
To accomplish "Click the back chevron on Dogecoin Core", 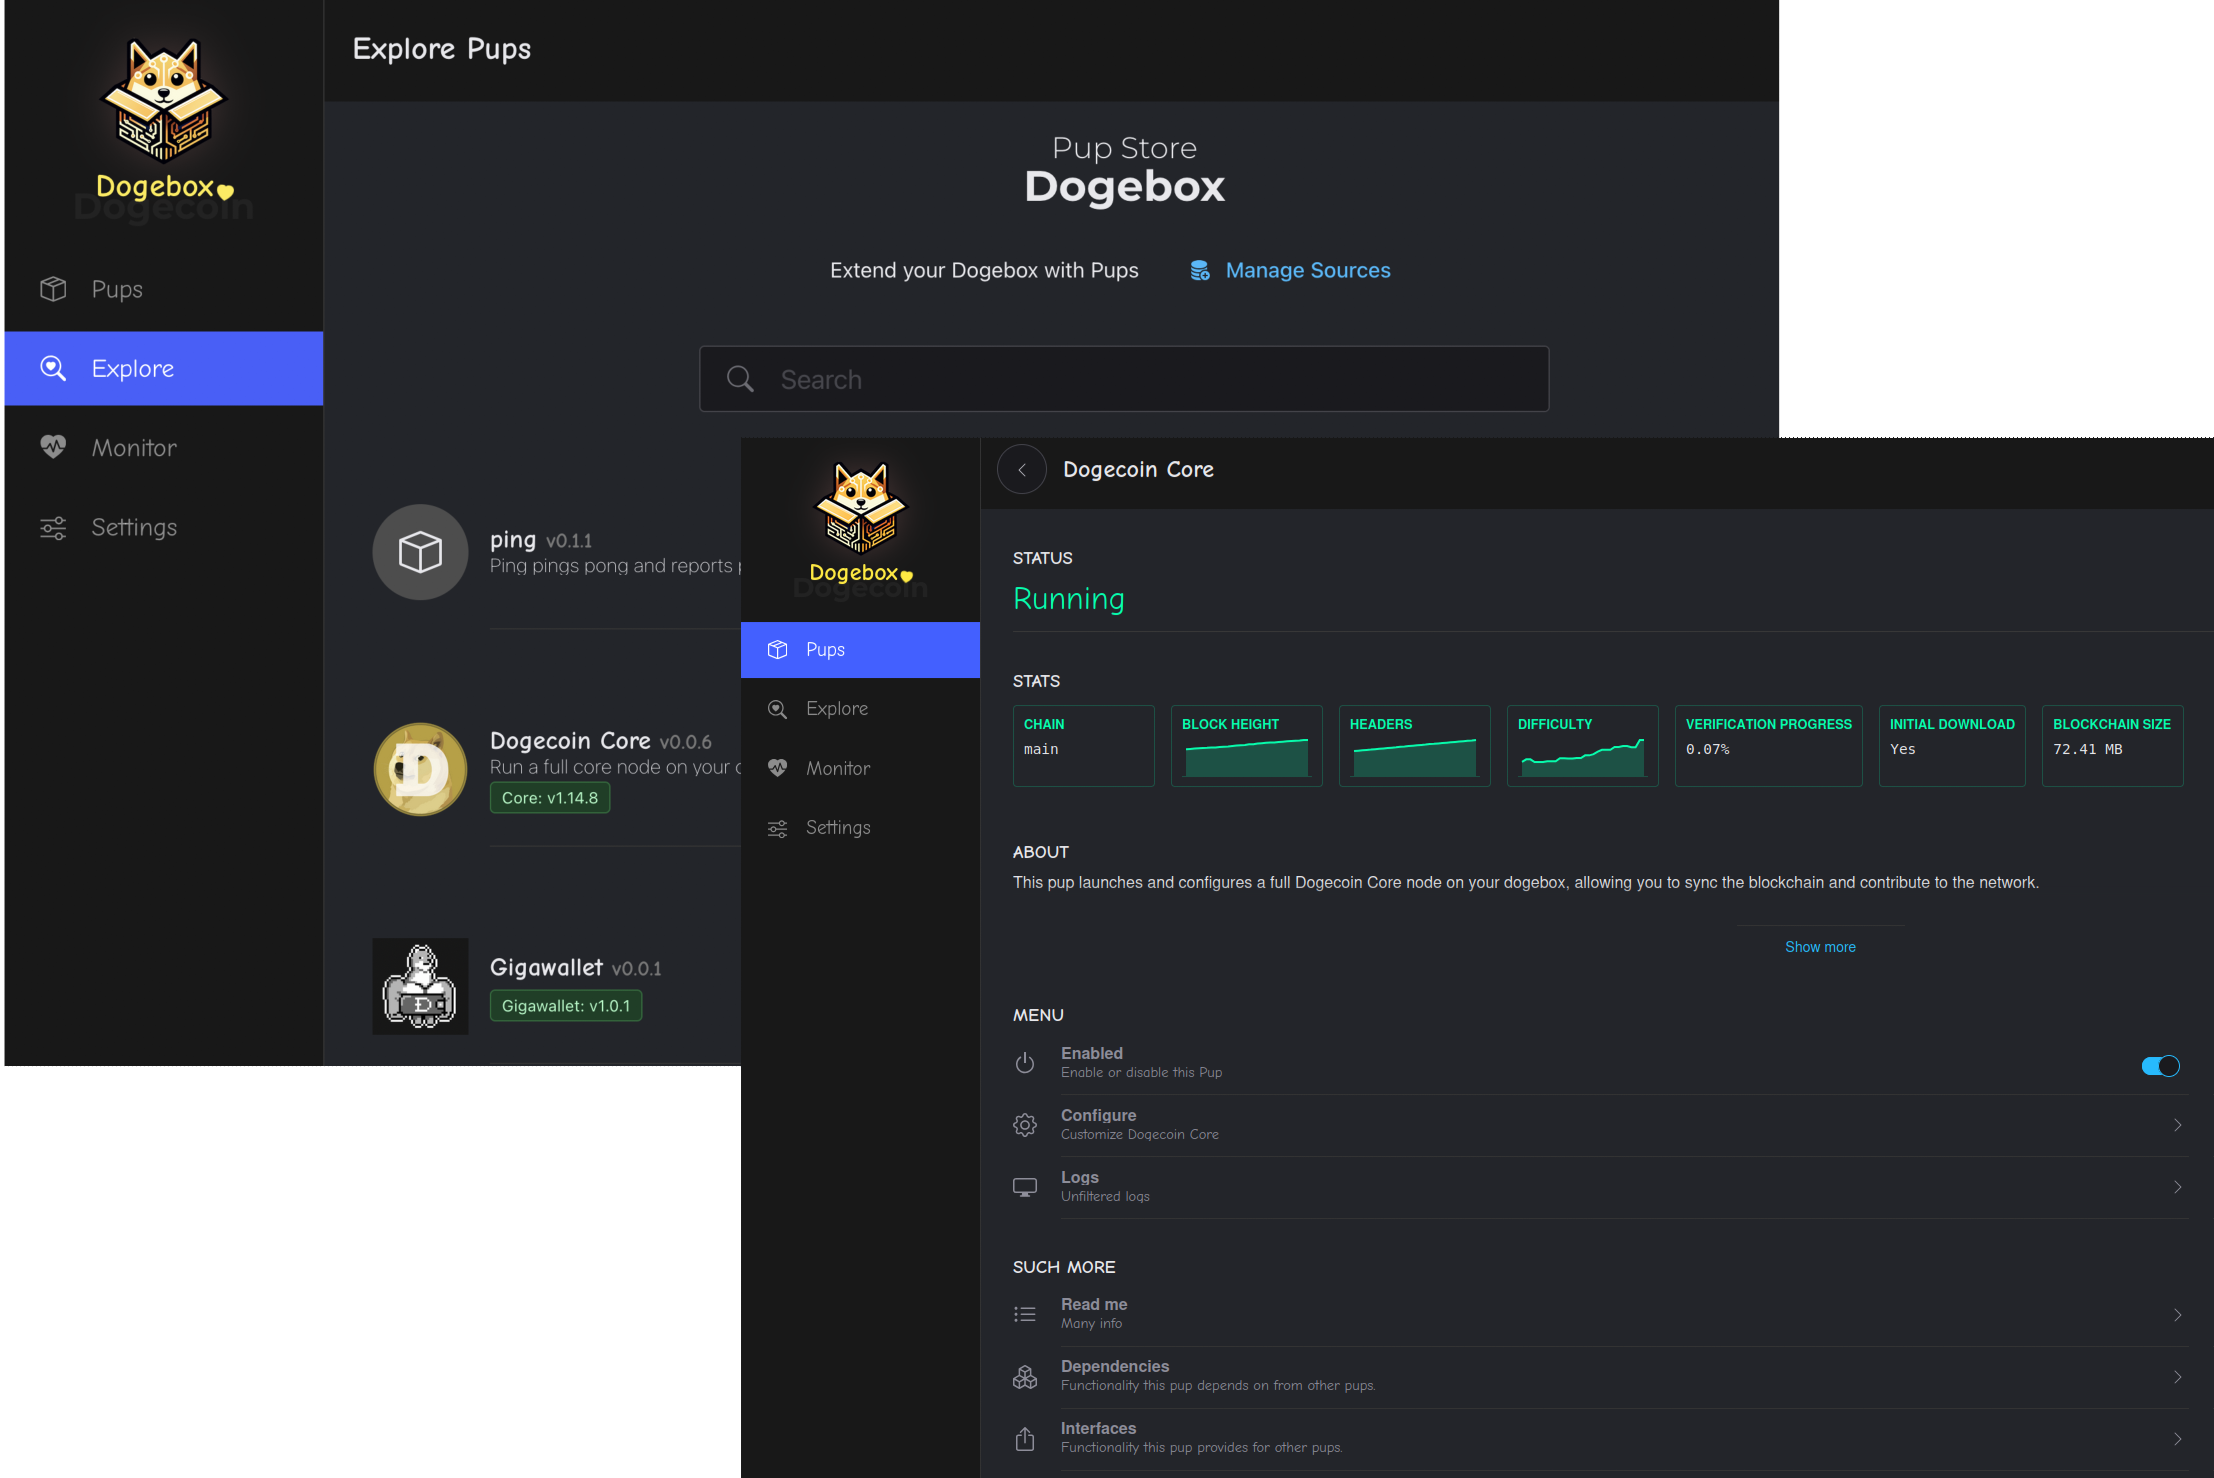I will click(1021, 468).
